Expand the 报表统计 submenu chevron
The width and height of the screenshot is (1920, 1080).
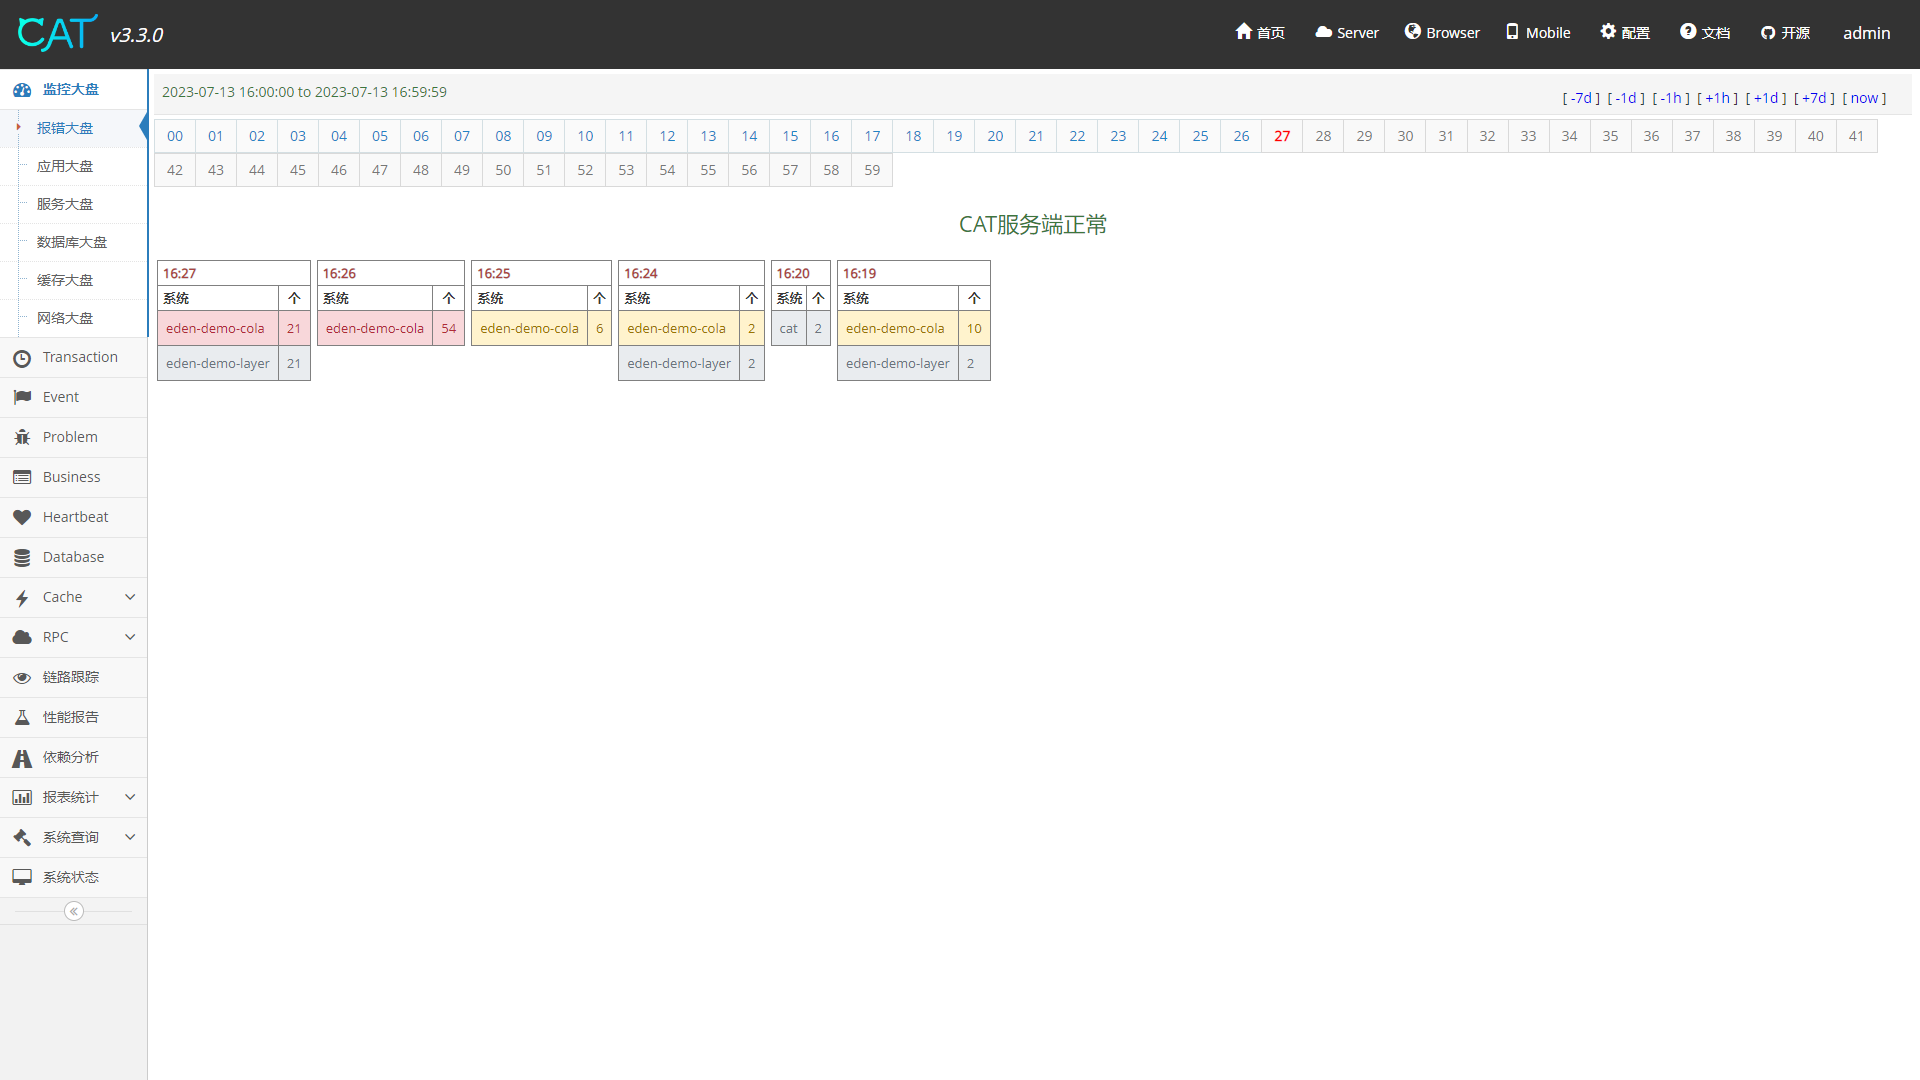point(130,797)
